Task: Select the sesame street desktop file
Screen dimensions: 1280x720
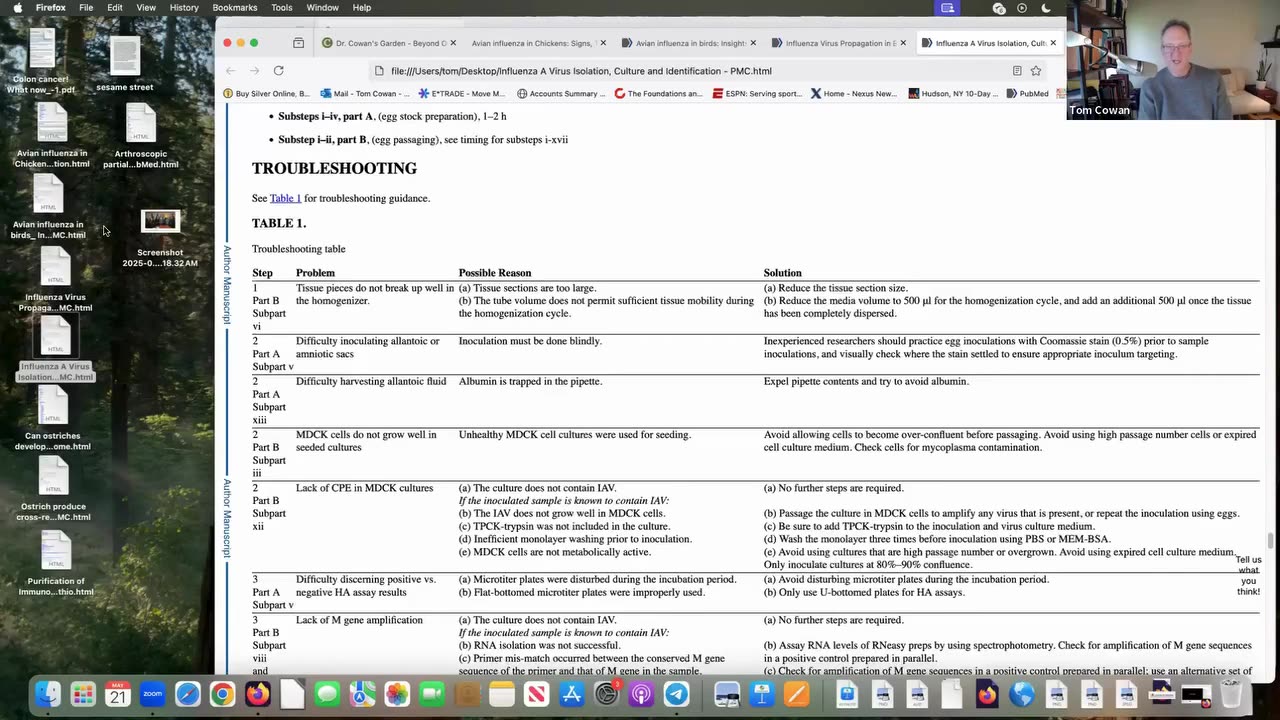Action: pyautogui.click(x=125, y=65)
